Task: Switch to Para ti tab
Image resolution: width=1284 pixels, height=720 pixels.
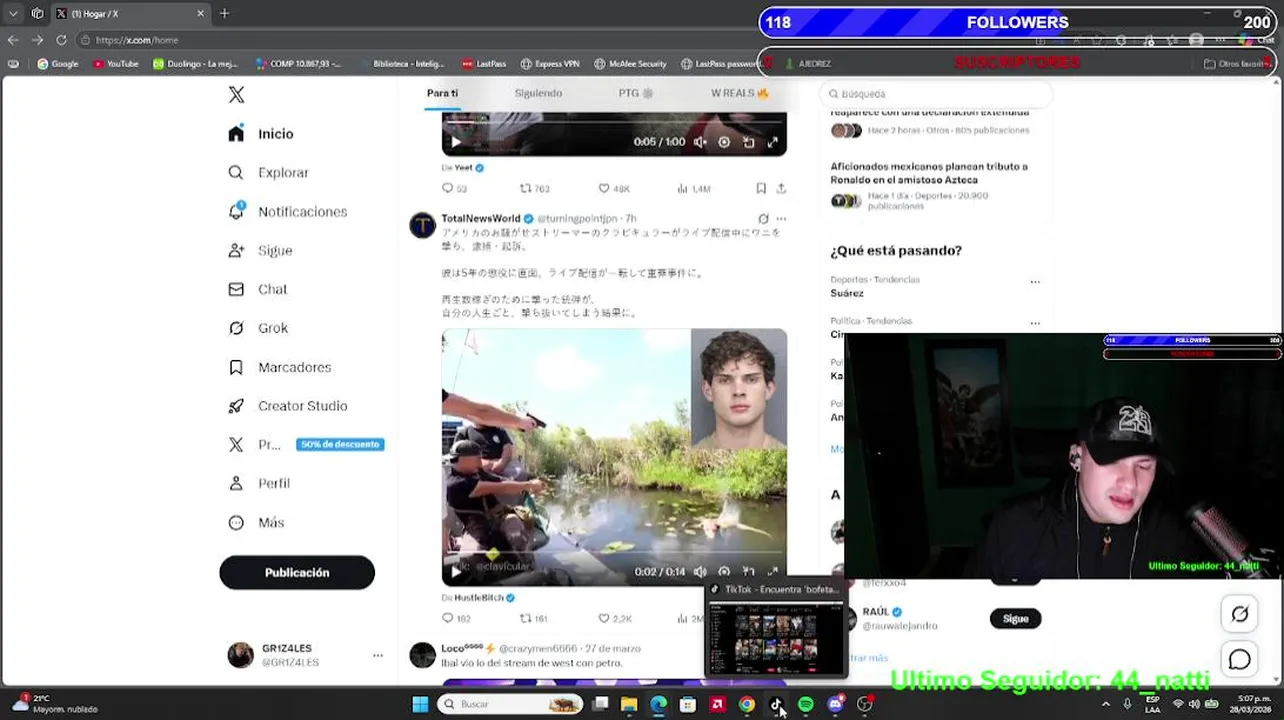Action: [x=442, y=93]
